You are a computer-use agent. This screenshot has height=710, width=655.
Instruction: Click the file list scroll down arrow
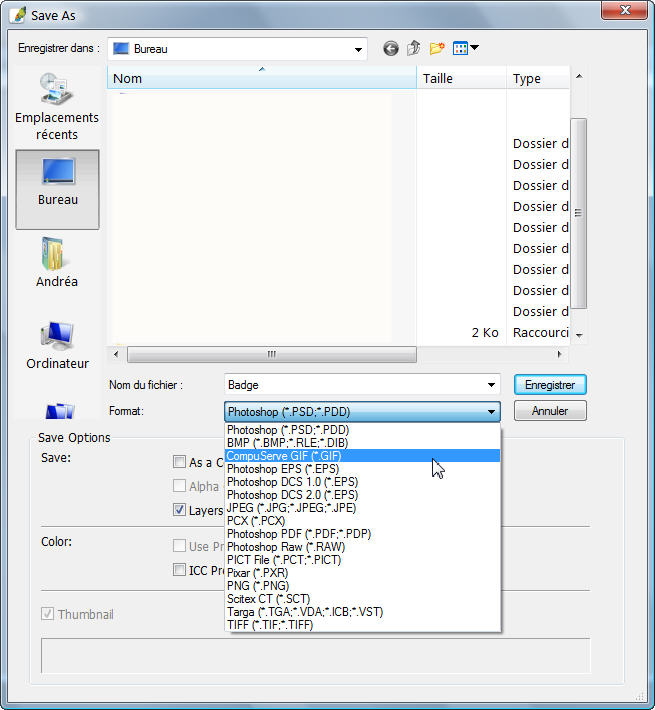[579, 336]
